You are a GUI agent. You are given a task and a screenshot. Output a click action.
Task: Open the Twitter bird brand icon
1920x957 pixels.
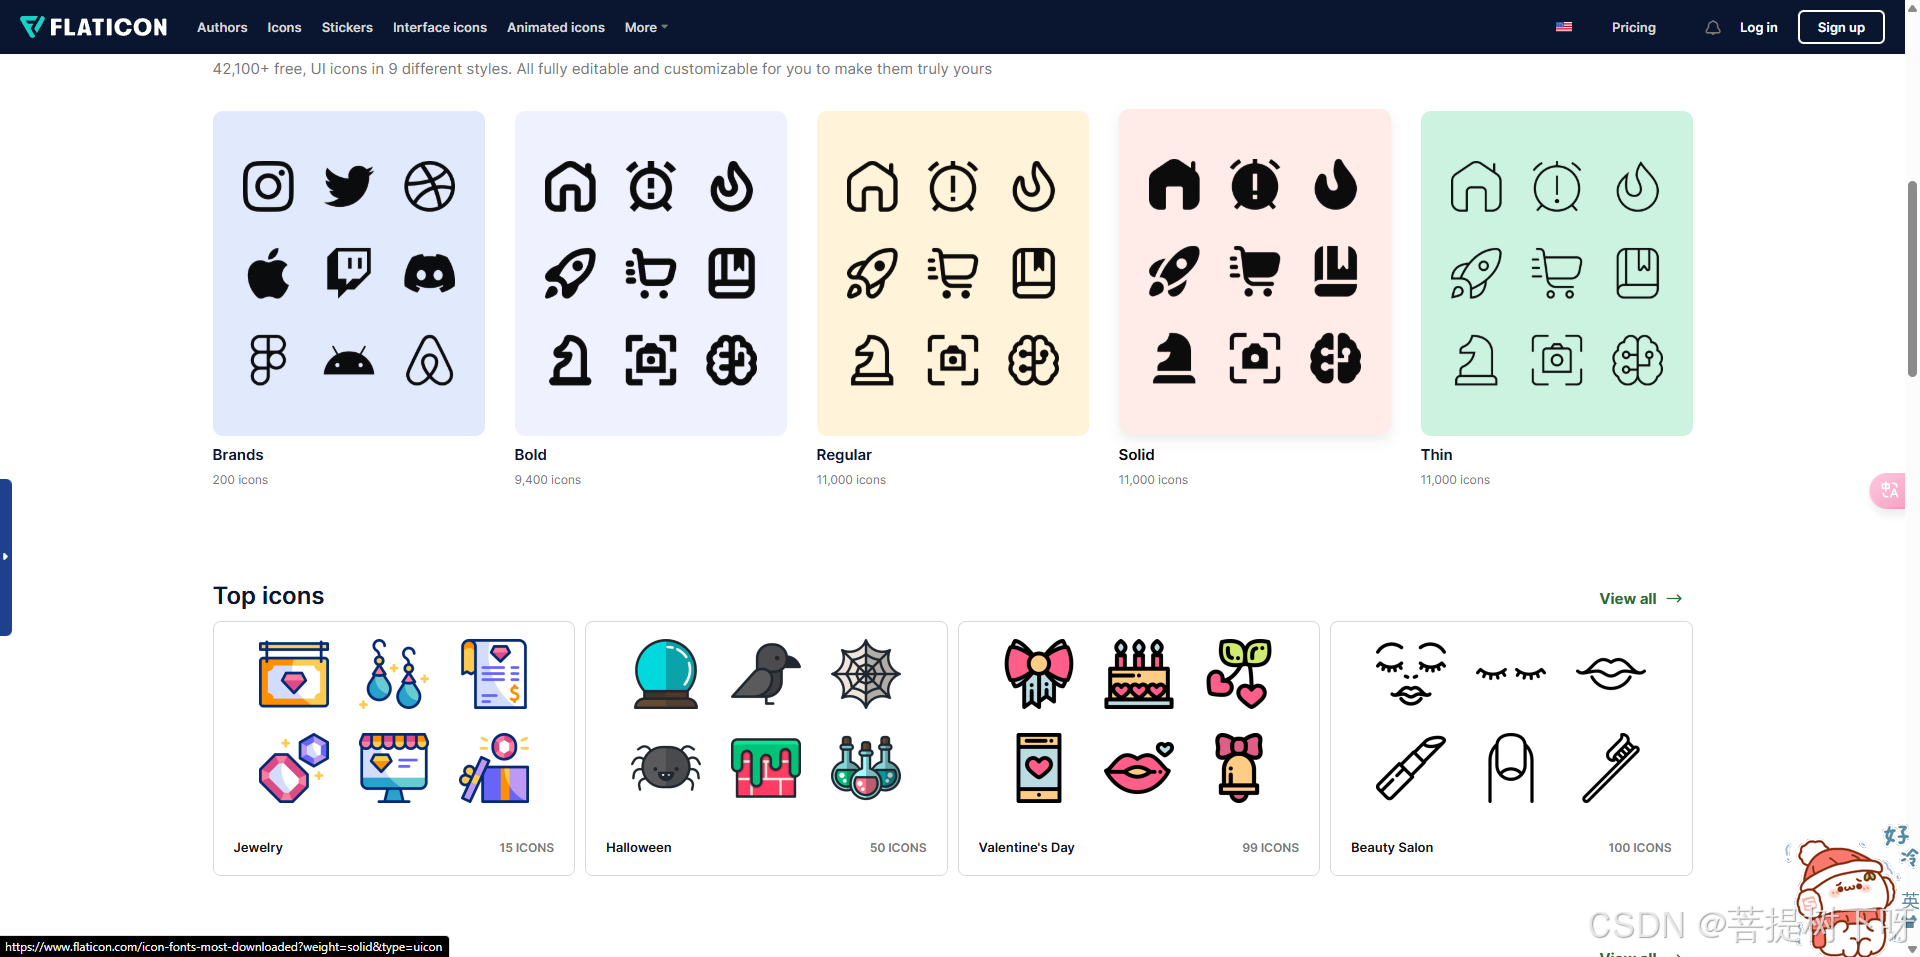coord(349,186)
